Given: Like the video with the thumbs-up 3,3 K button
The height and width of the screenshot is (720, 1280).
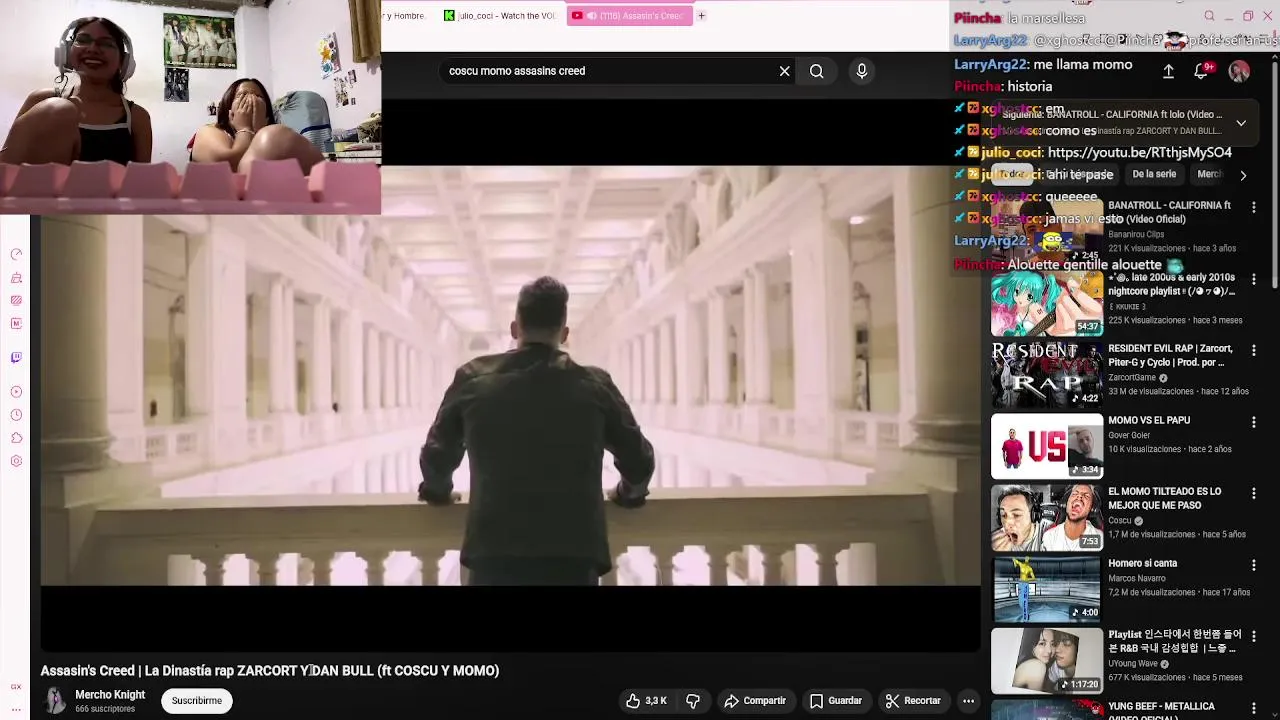Looking at the screenshot, I should click(x=647, y=701).
